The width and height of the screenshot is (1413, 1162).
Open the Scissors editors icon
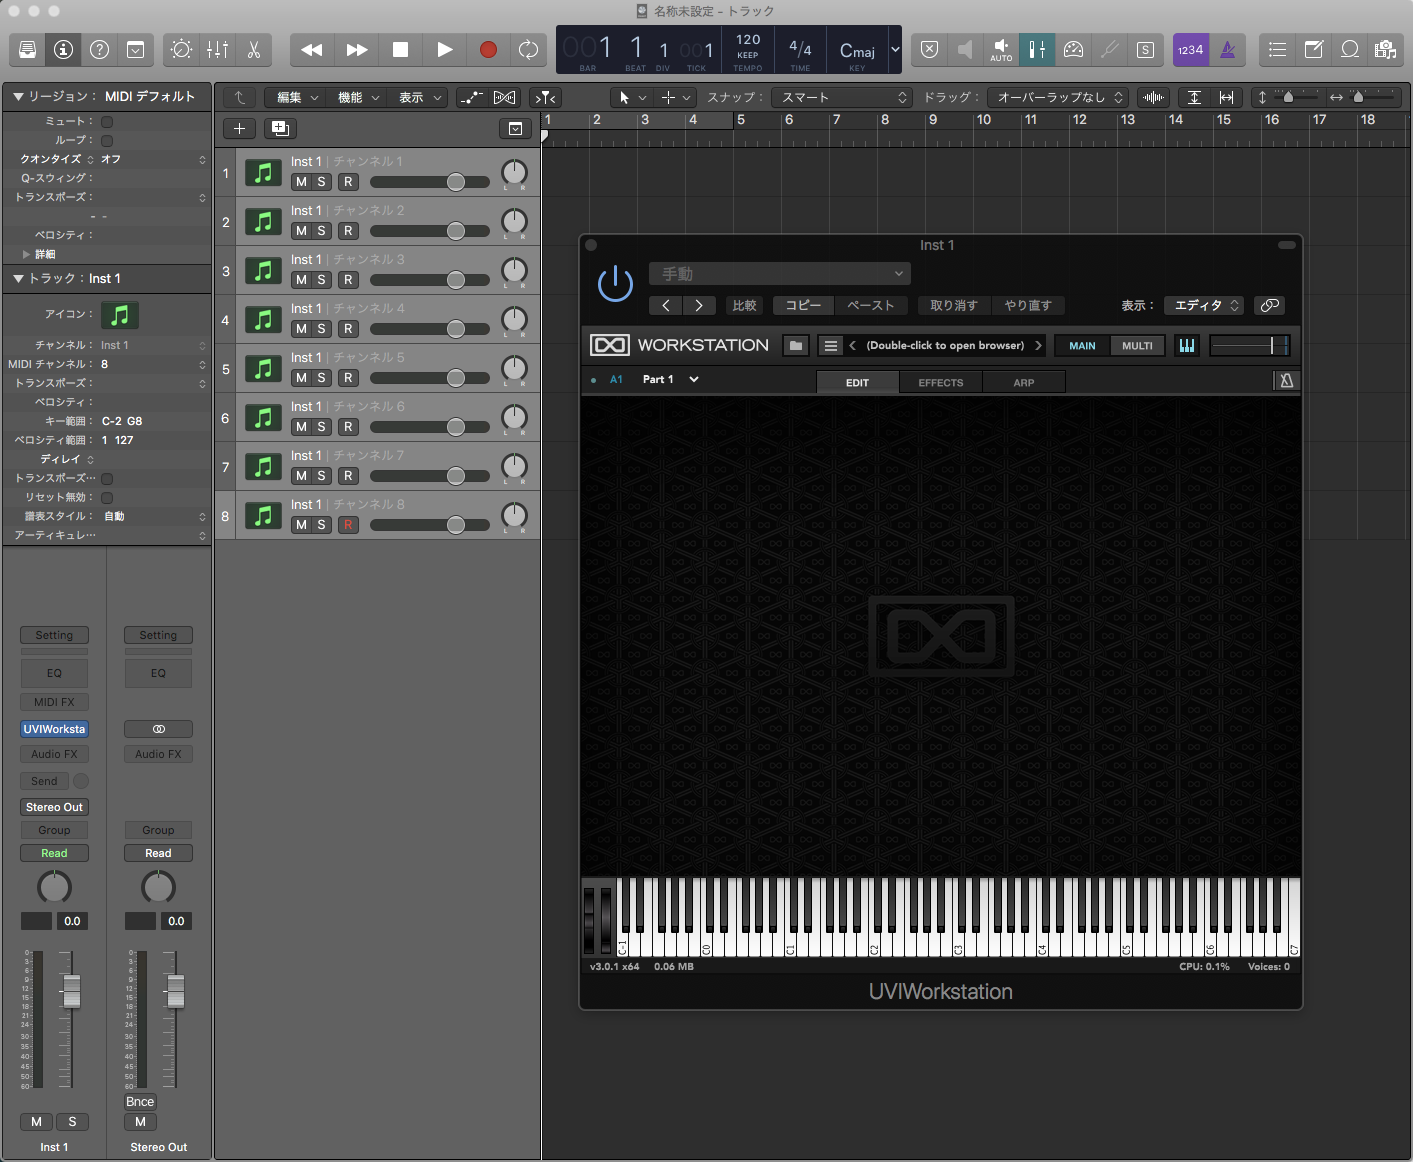point(254,49)
